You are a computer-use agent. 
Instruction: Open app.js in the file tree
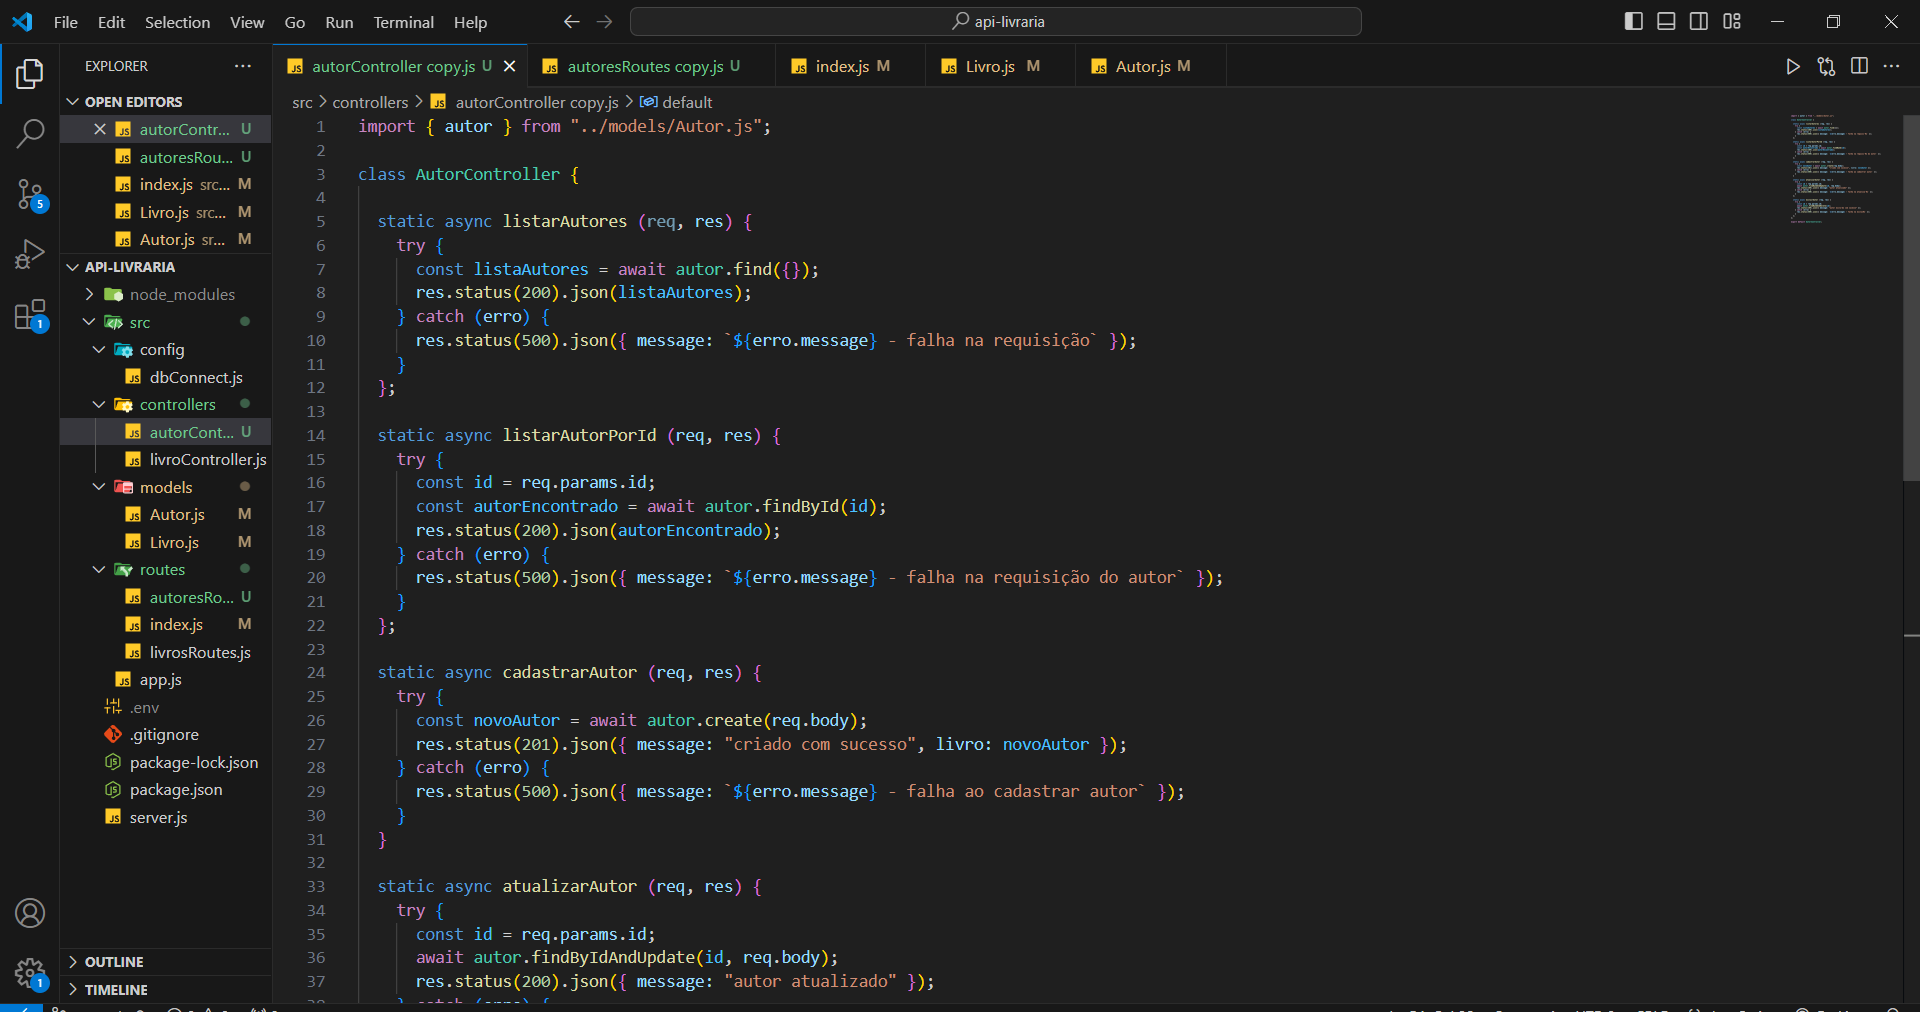point(165,679)
